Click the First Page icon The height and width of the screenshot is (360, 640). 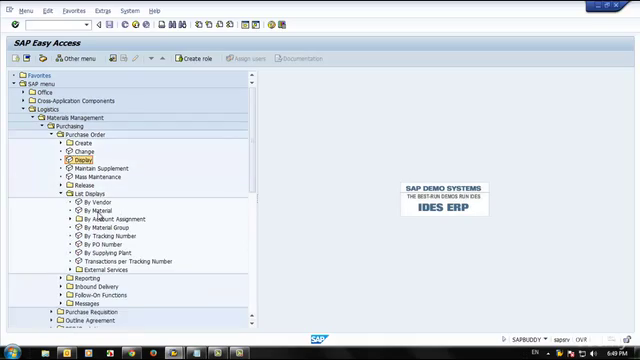tap(198, 25)
